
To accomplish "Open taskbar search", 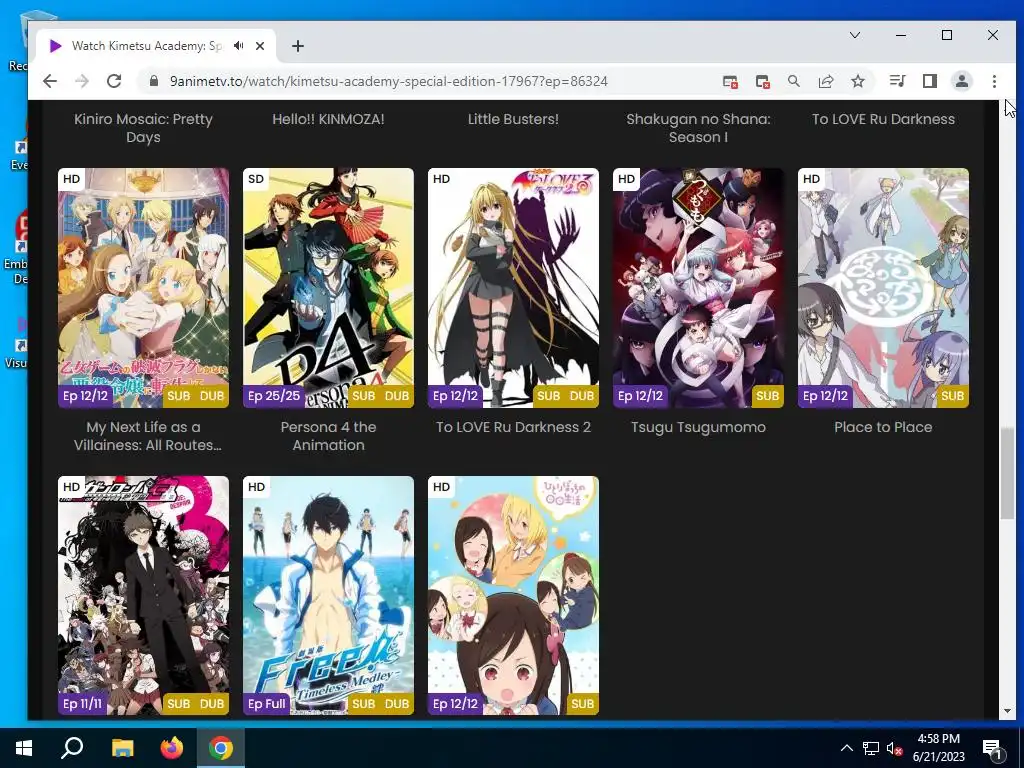I will point(72,748).
